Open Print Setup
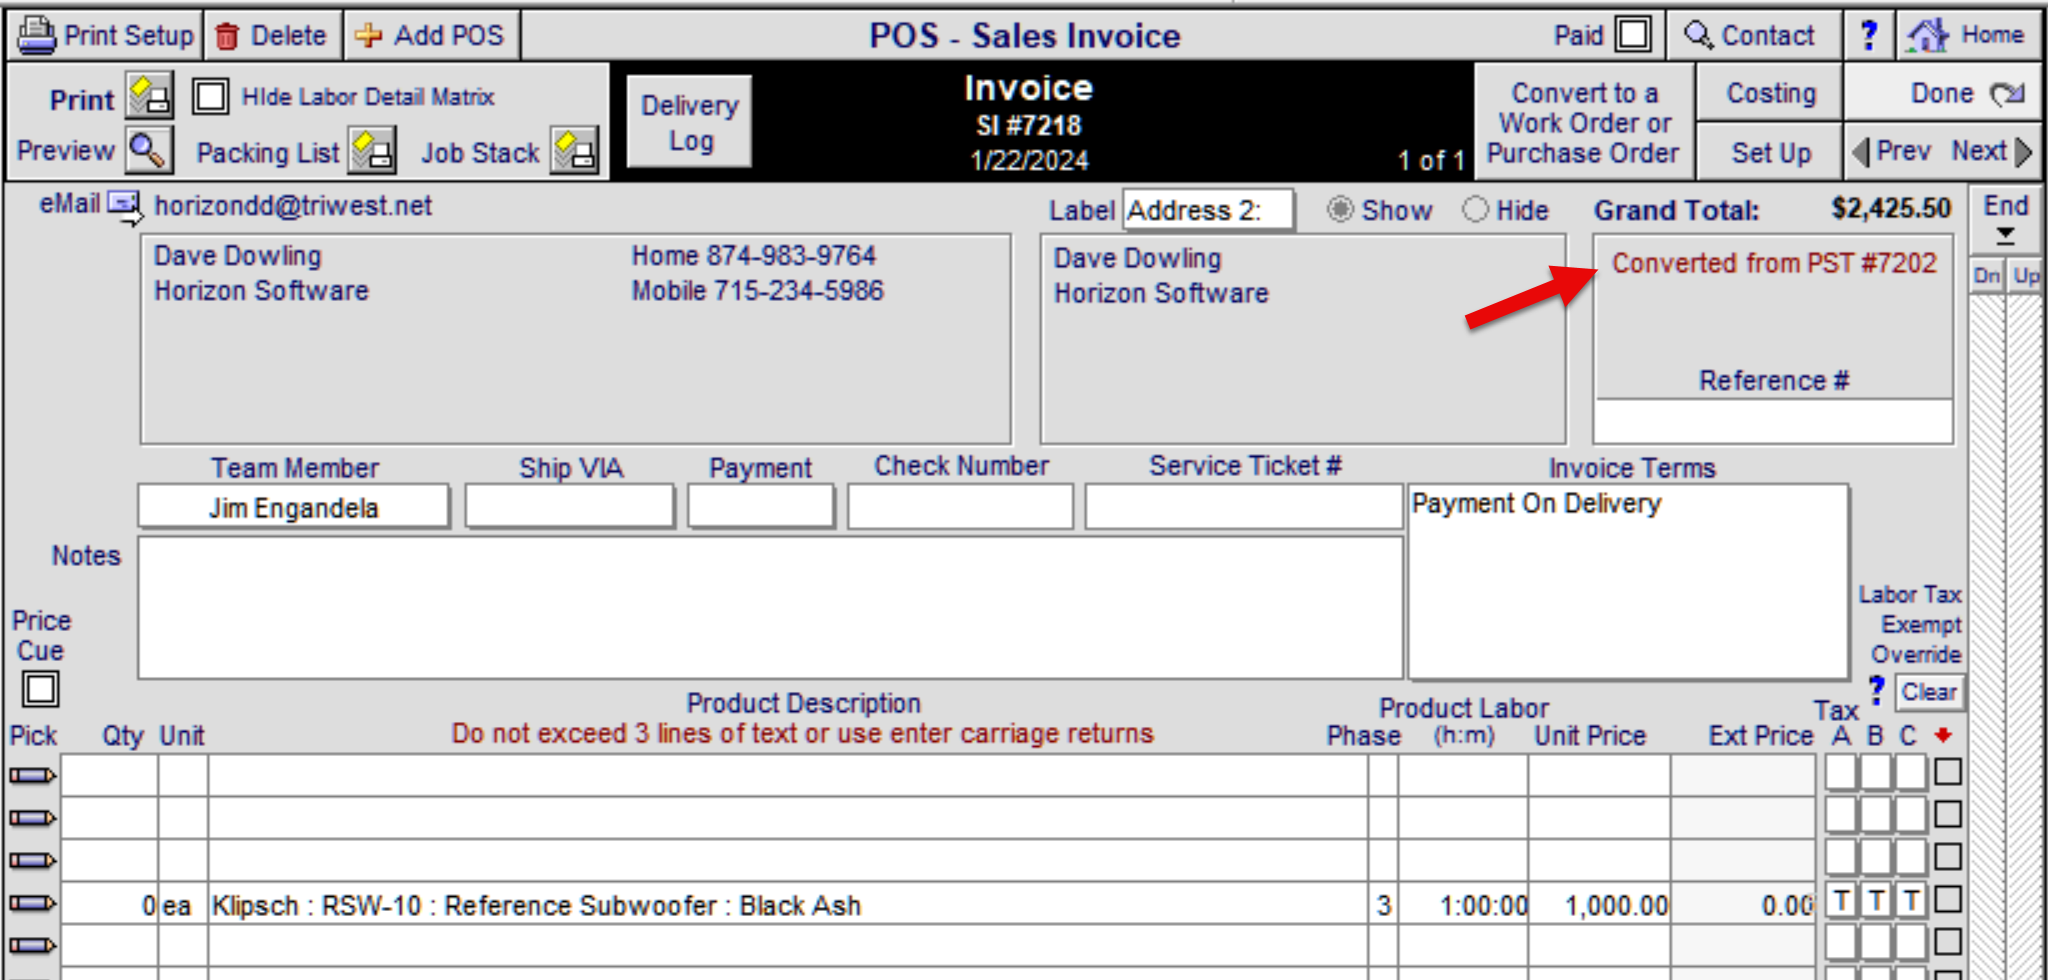Image resolution: width=2048 pixels, height=980 pixels. pyautogui.click(x=107, y=35)
